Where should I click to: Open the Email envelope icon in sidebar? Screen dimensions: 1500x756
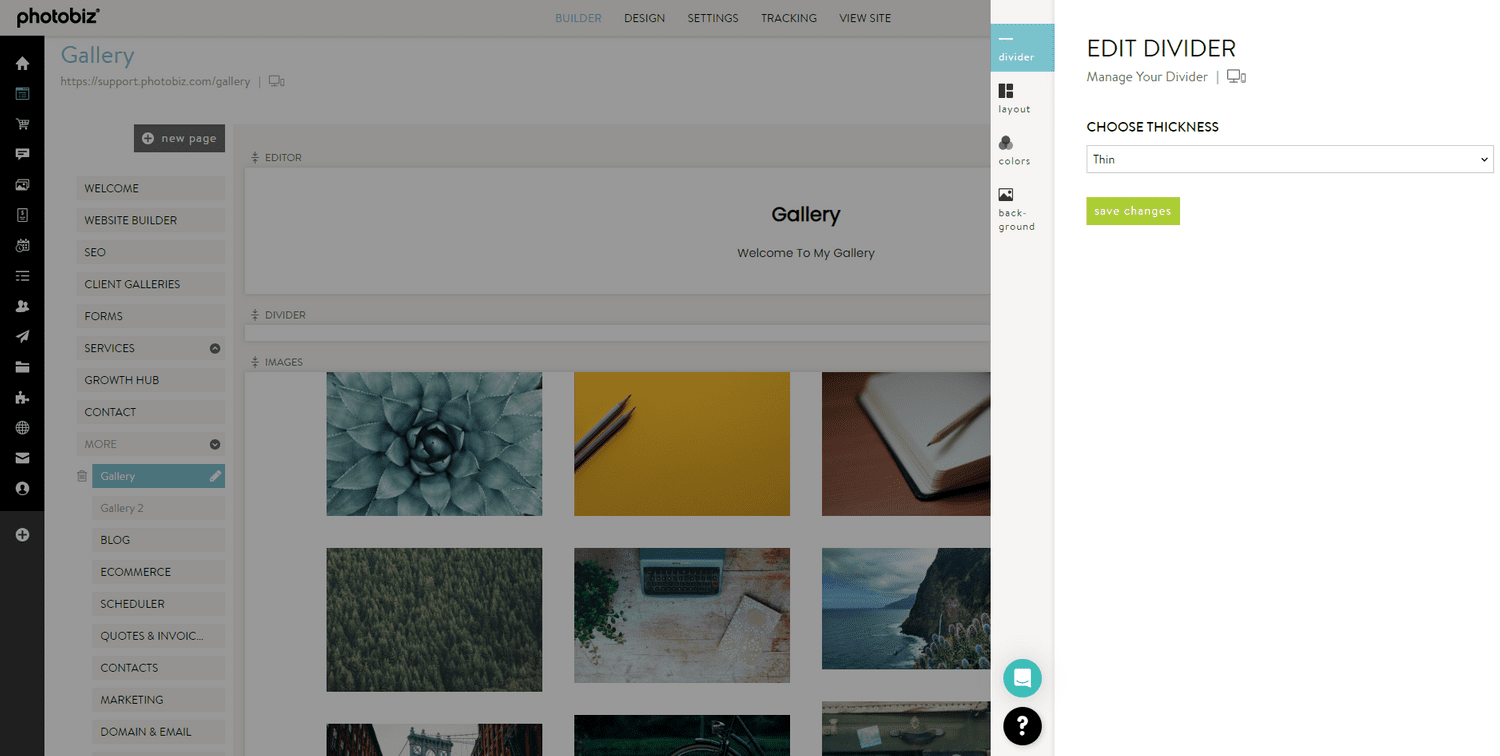click(22, 458)
